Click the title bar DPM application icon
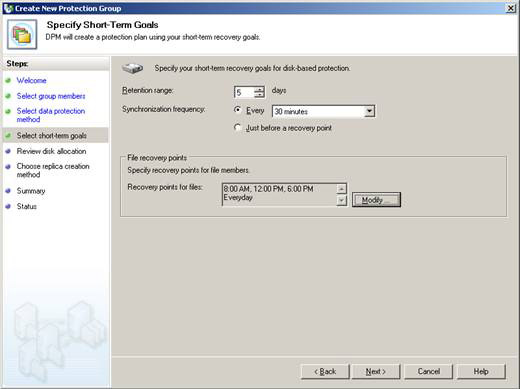520x389 pixels. tap(8, 8)
